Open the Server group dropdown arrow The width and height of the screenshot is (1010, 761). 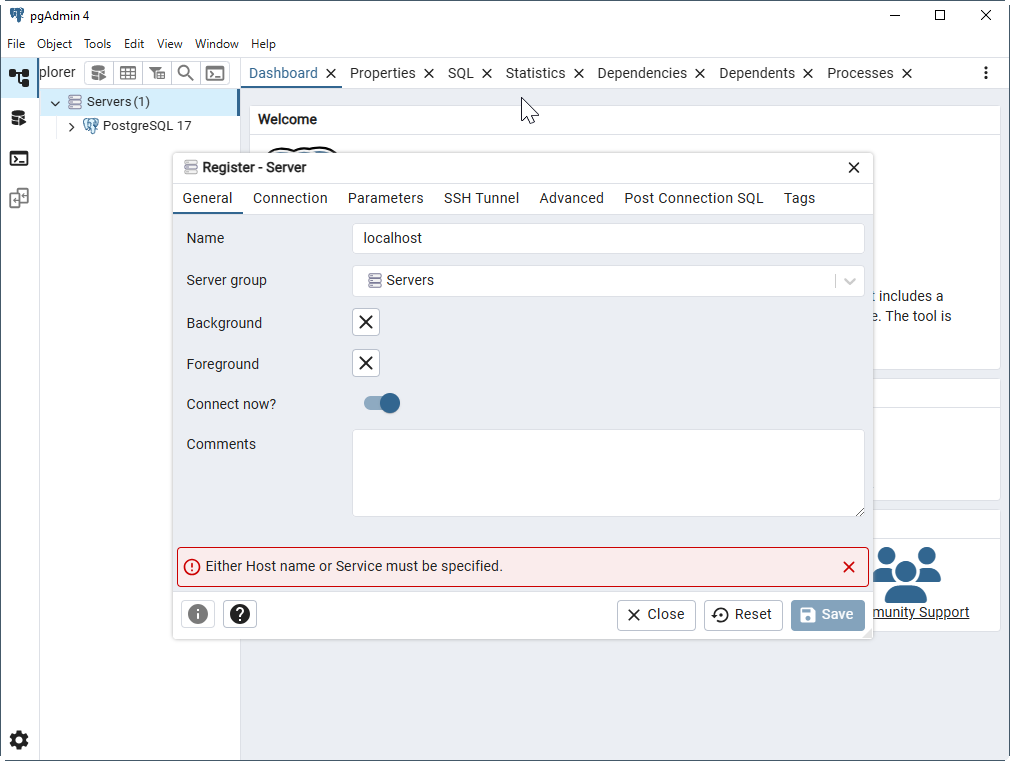850,281
